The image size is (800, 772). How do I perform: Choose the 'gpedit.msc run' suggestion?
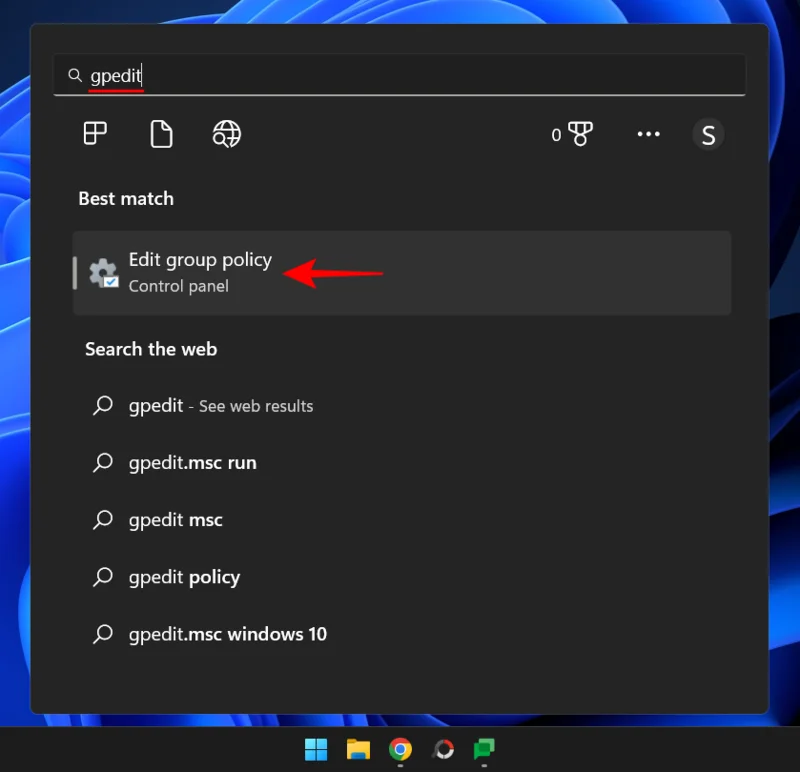coord(194,462)
